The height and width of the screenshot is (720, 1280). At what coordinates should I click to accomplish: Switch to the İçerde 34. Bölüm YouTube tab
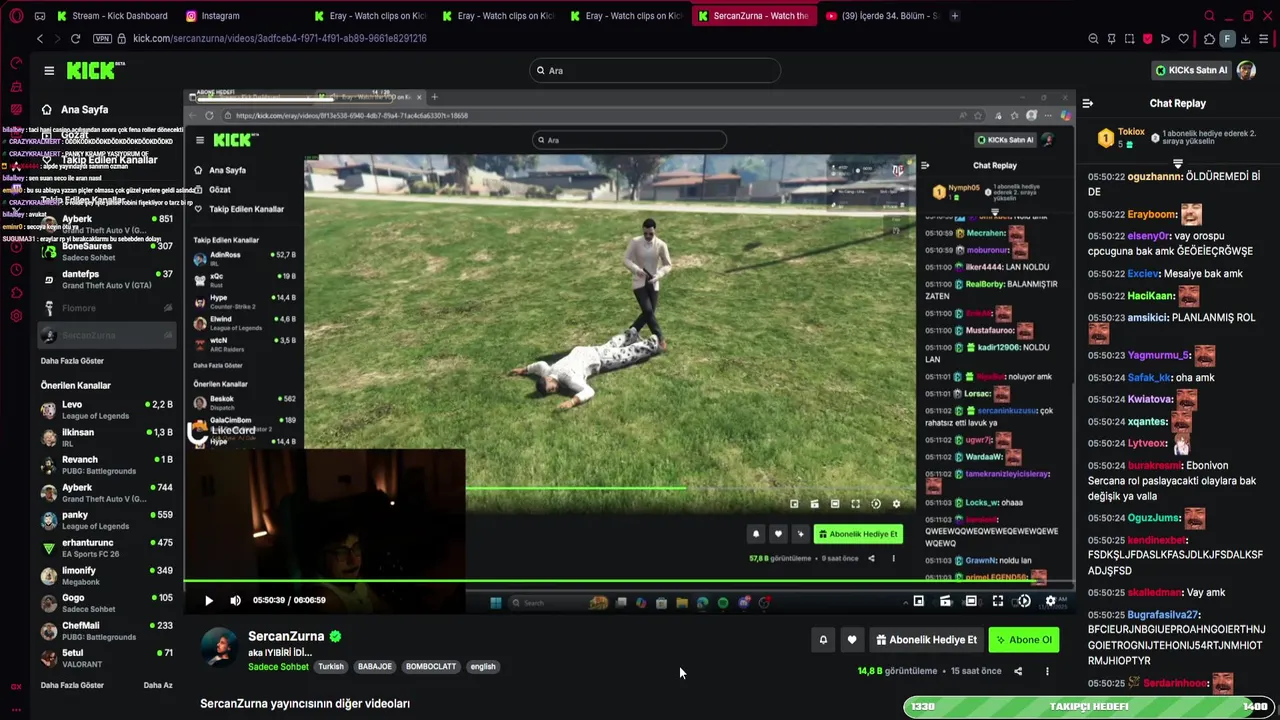click(883, 16)
